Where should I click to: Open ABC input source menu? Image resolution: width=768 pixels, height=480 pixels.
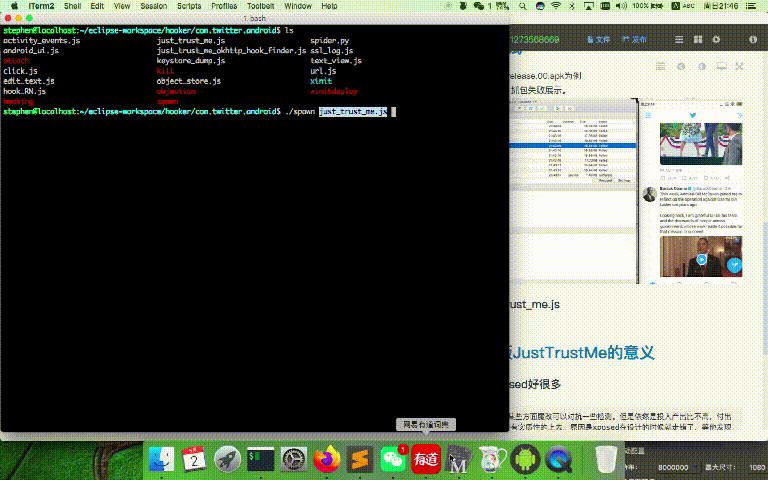tap(683, 6)
